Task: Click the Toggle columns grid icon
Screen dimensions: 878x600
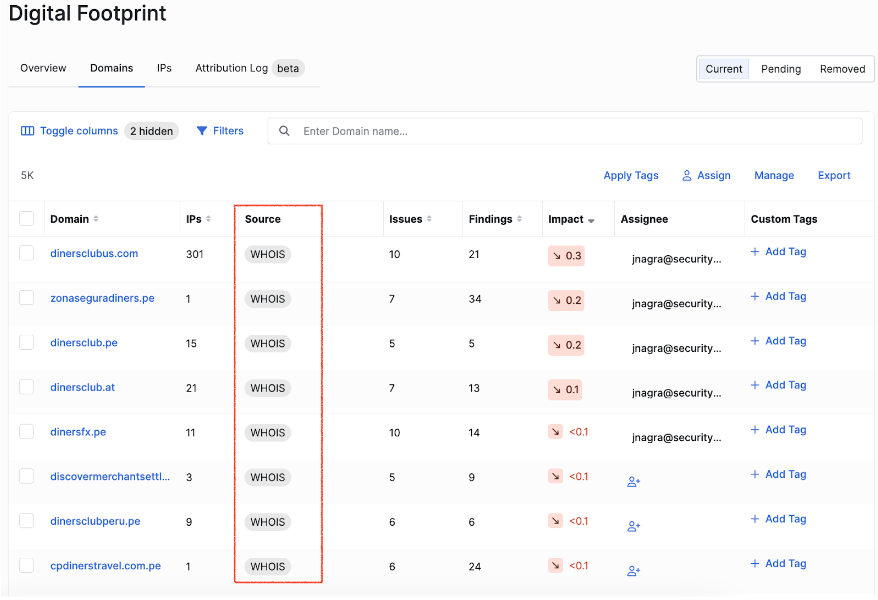Action: pyautogui.click(x=27, y=131)
